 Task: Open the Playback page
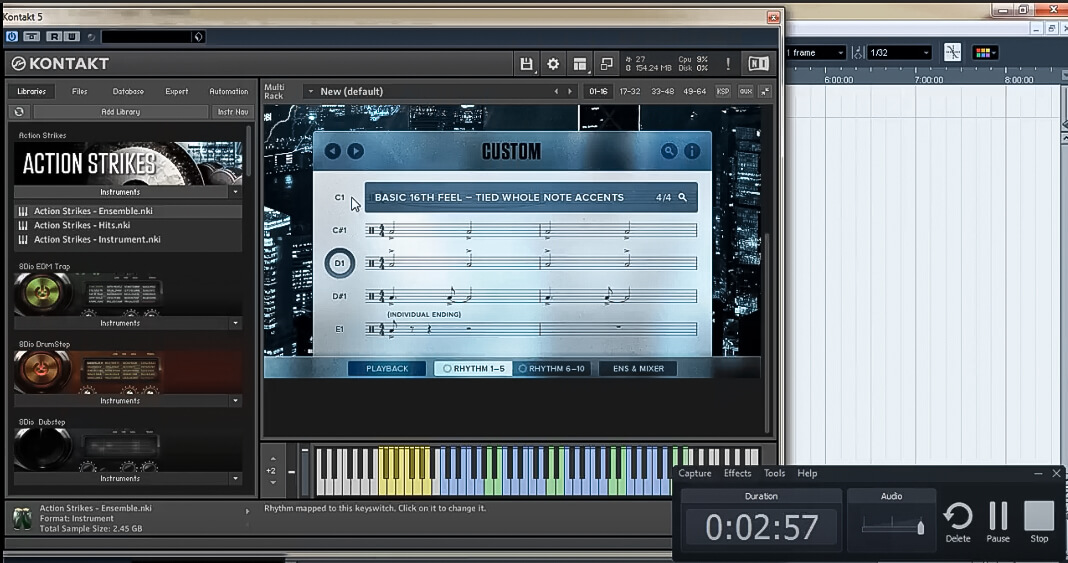click(x=387, y=368)
